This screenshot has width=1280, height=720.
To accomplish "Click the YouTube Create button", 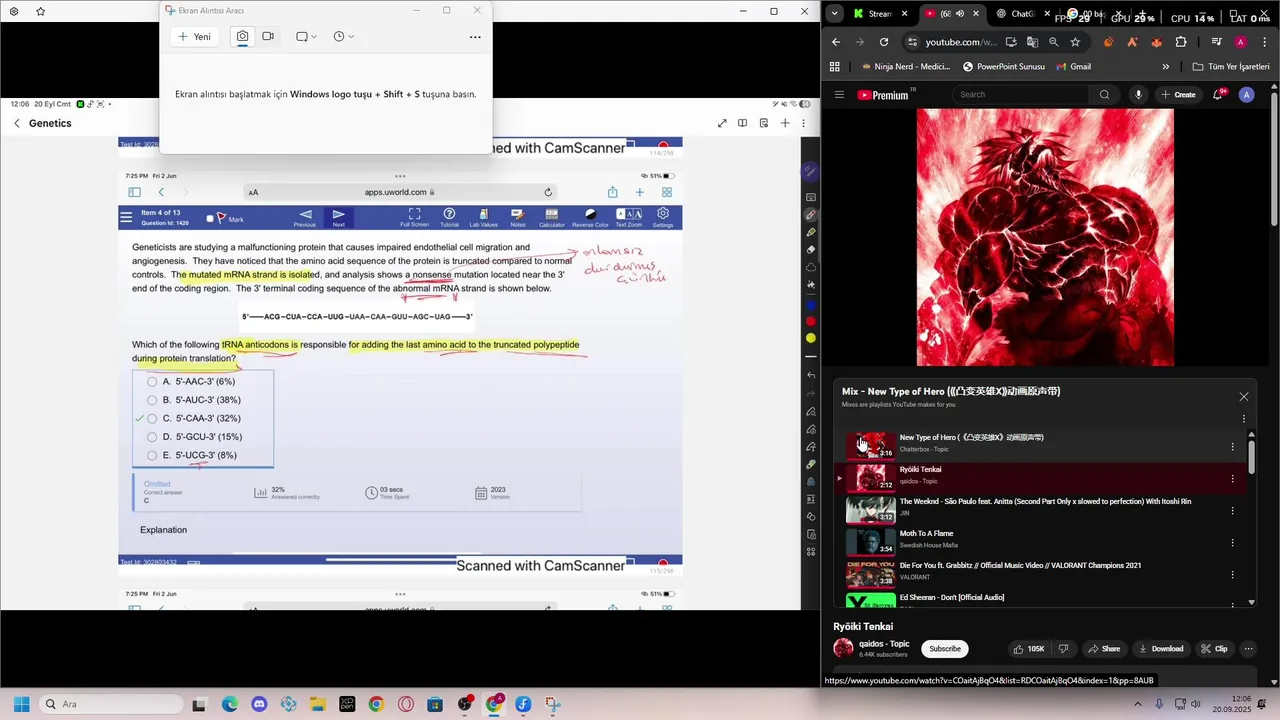I will (1178, 95).
